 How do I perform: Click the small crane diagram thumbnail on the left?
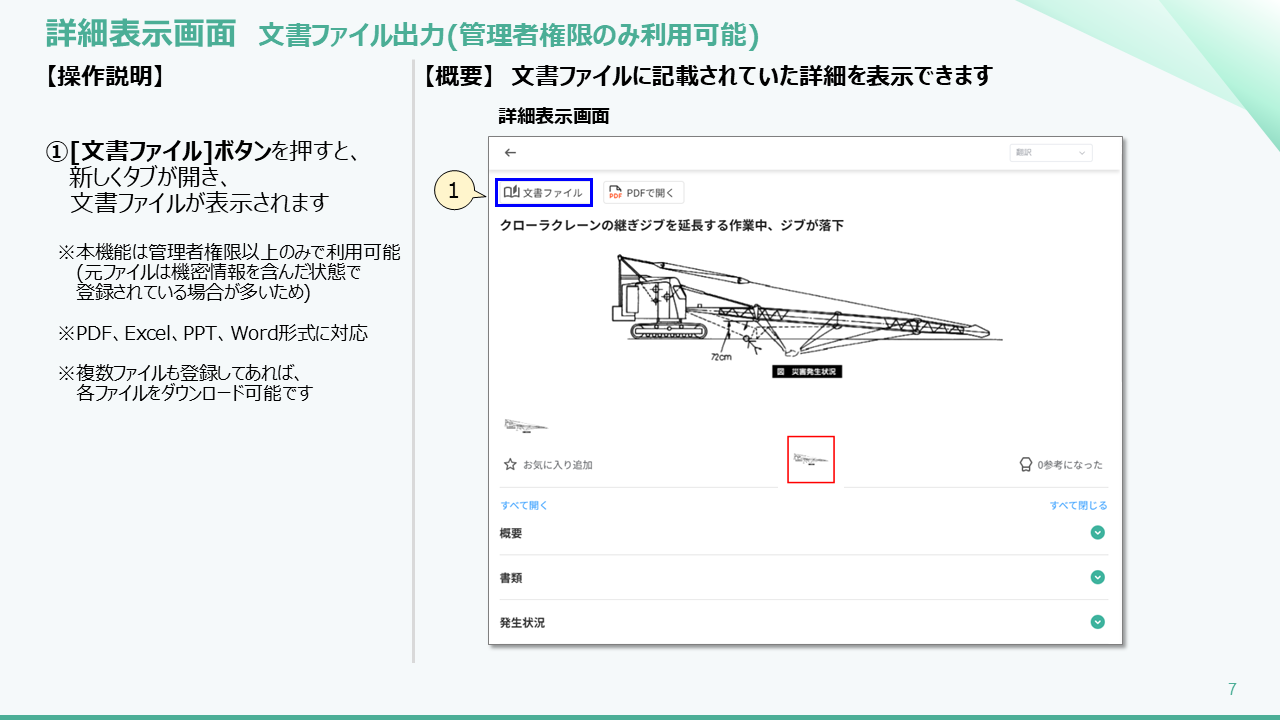[x=527, y=423]
